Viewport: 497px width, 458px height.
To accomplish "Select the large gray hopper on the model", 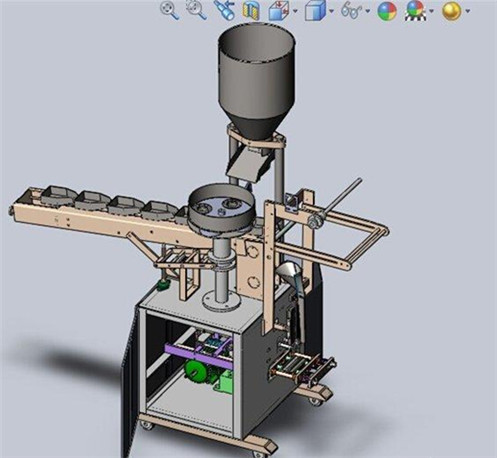I will (257, 83).
